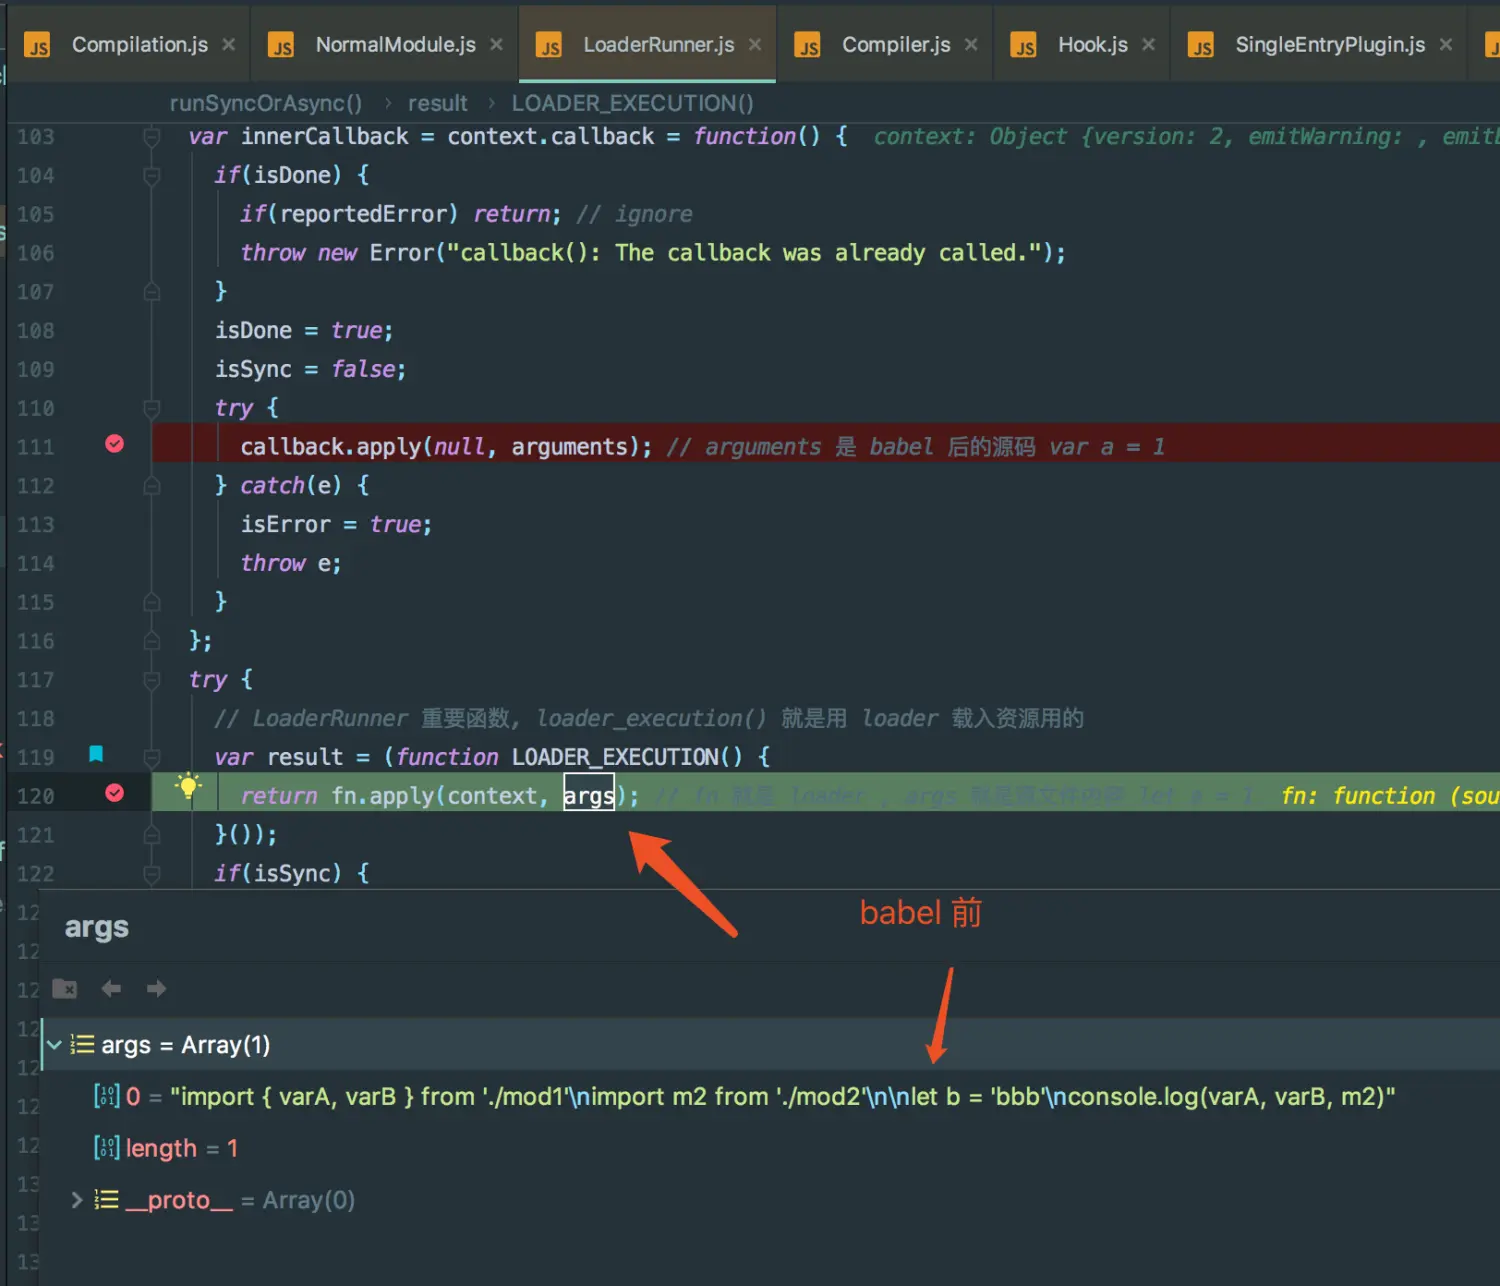Screen dimensions: 1500x1286
Task: Click line number 111 in the gutter
Action: [36, 447]
